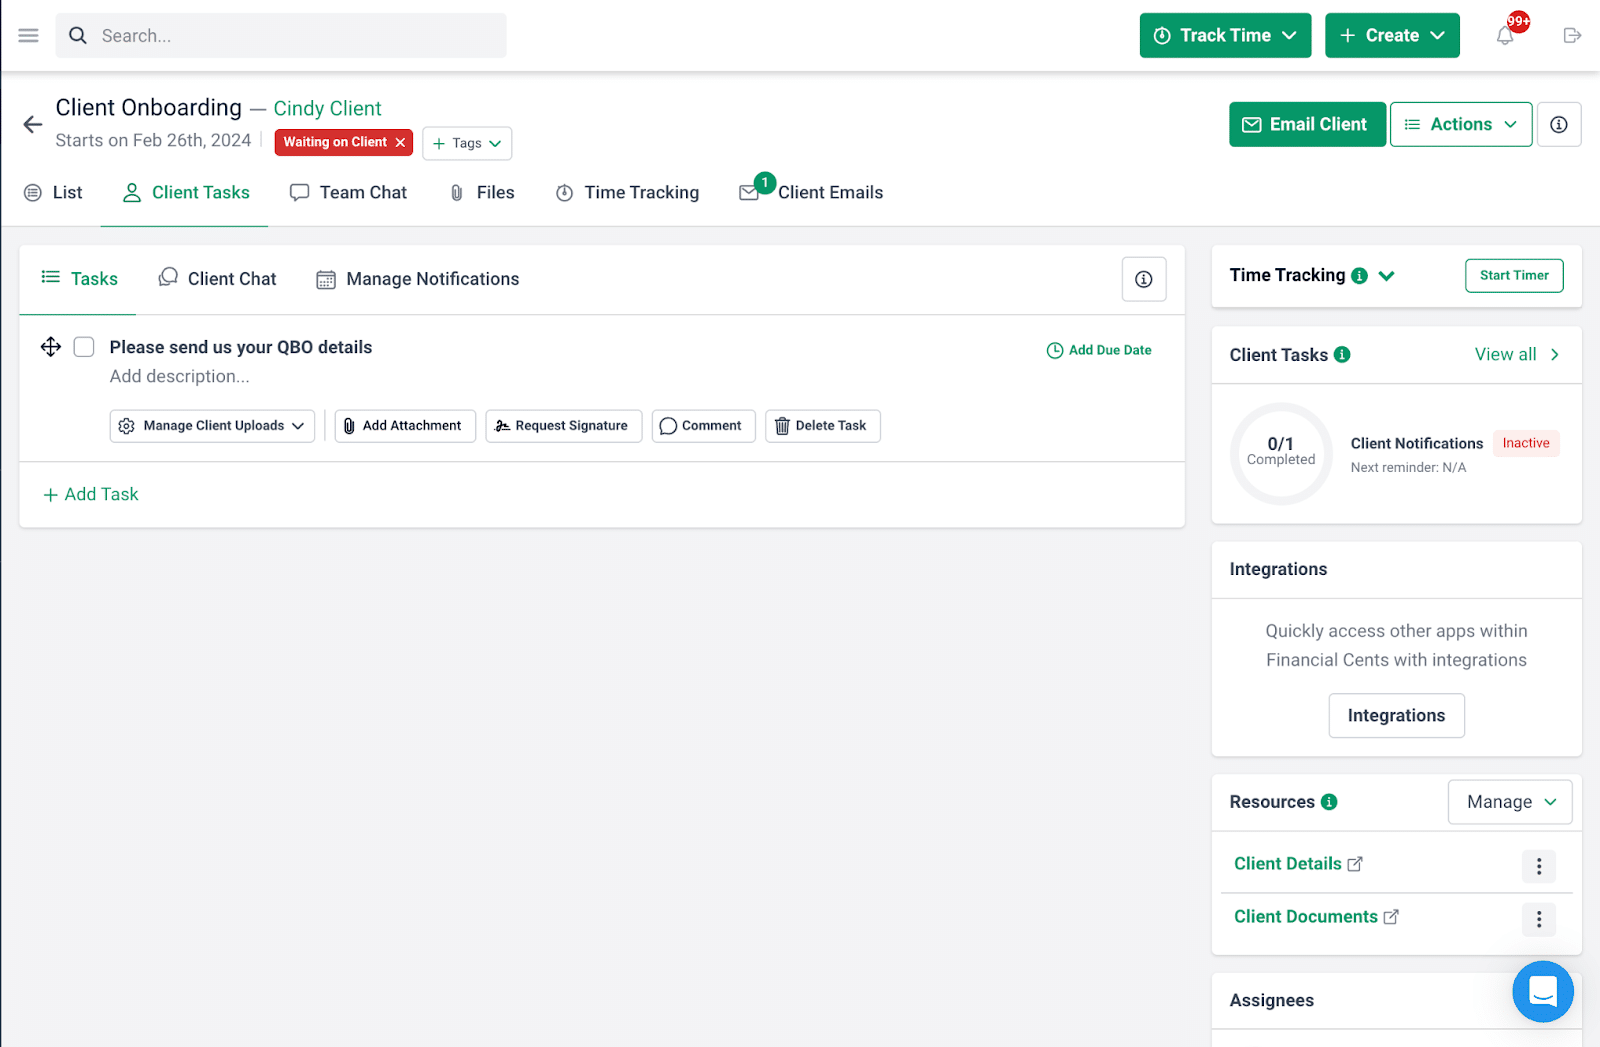Click the logout icon at top right
Viewport: 1600px width, 1047px height.
tap(1572, 36)
